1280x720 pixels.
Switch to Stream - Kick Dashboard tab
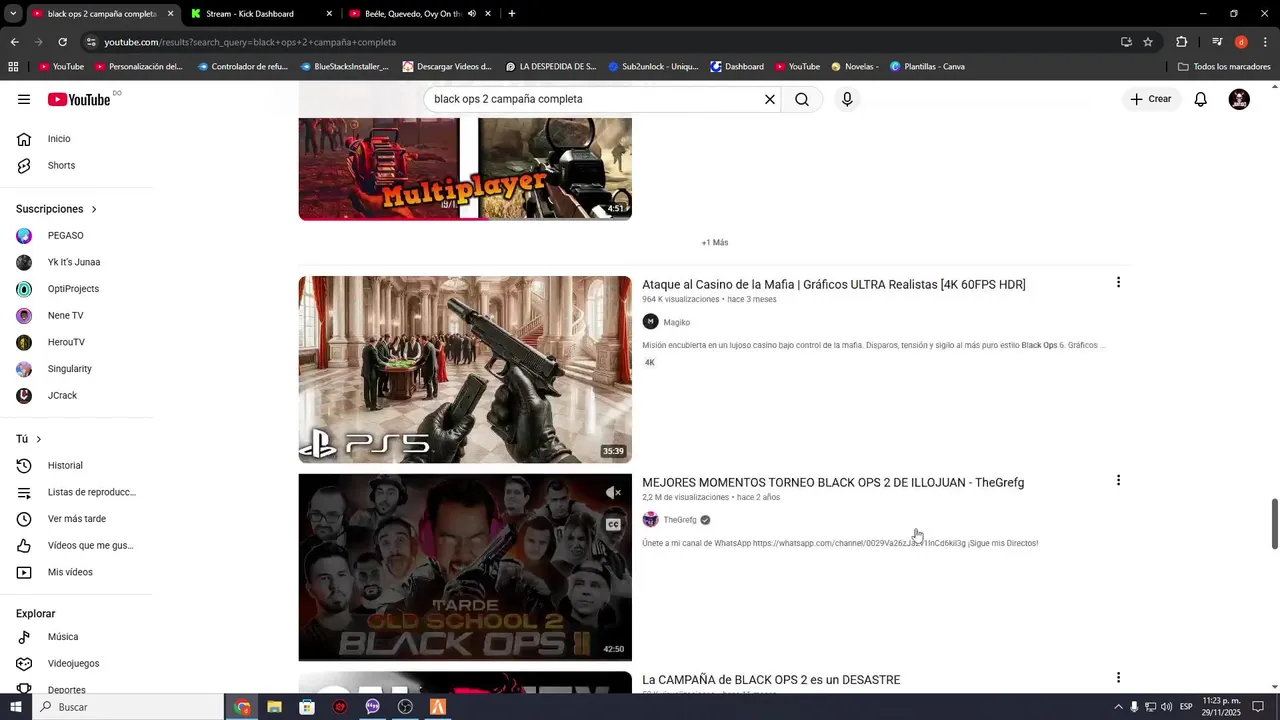[x=260, y=14]
